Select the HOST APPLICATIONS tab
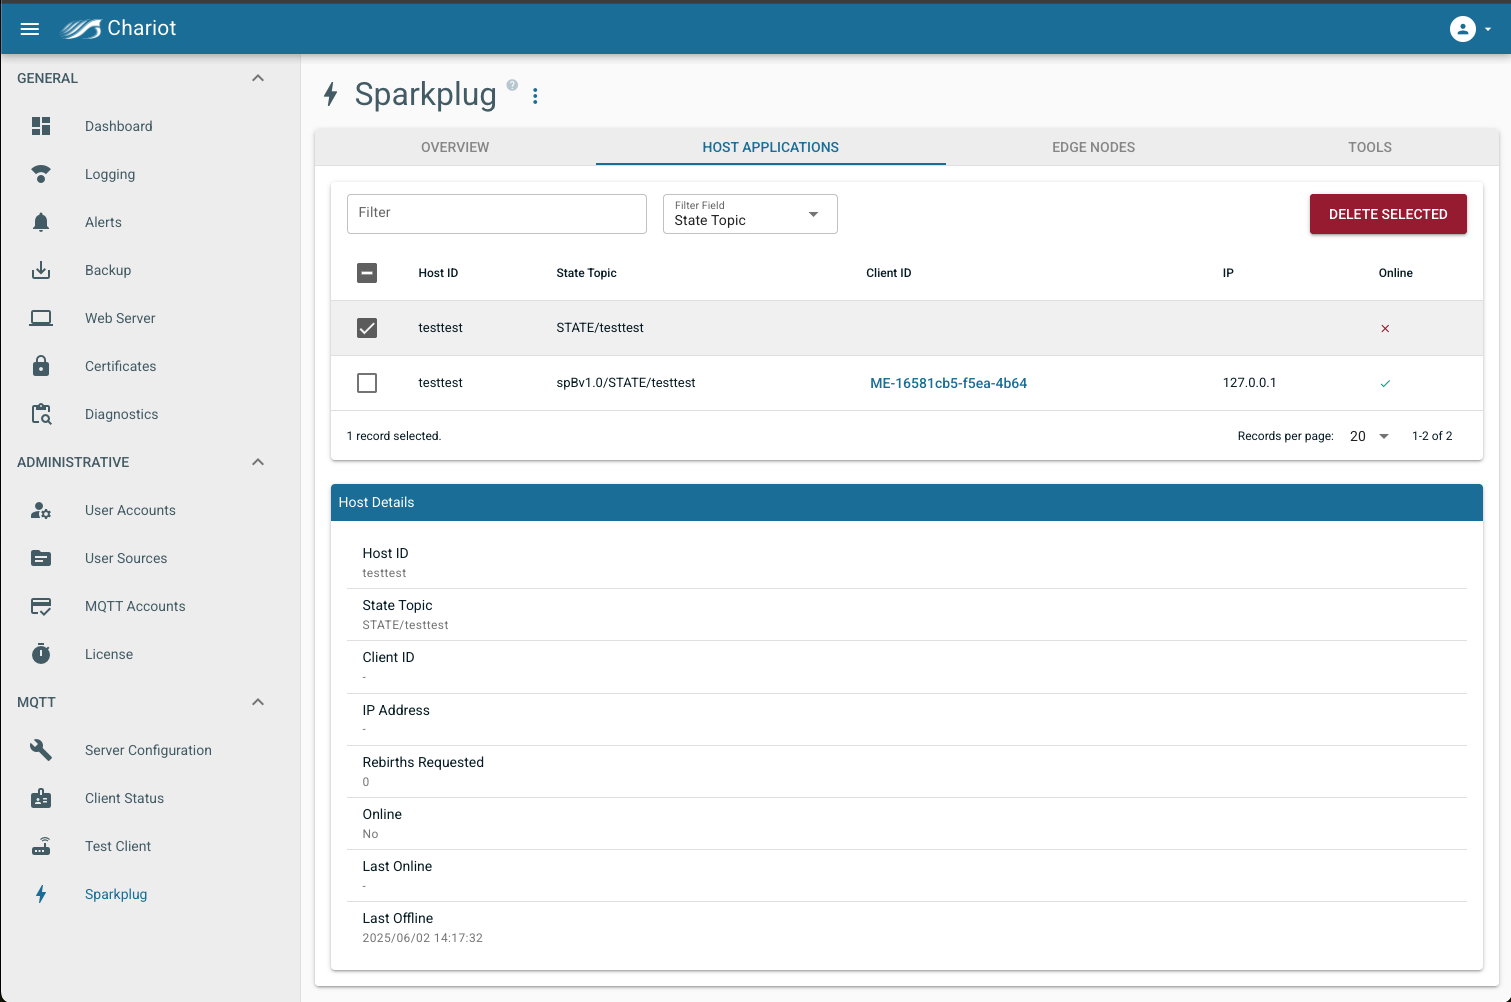The height and width of the screenshot is (1002, 1511). click(771, 147)
